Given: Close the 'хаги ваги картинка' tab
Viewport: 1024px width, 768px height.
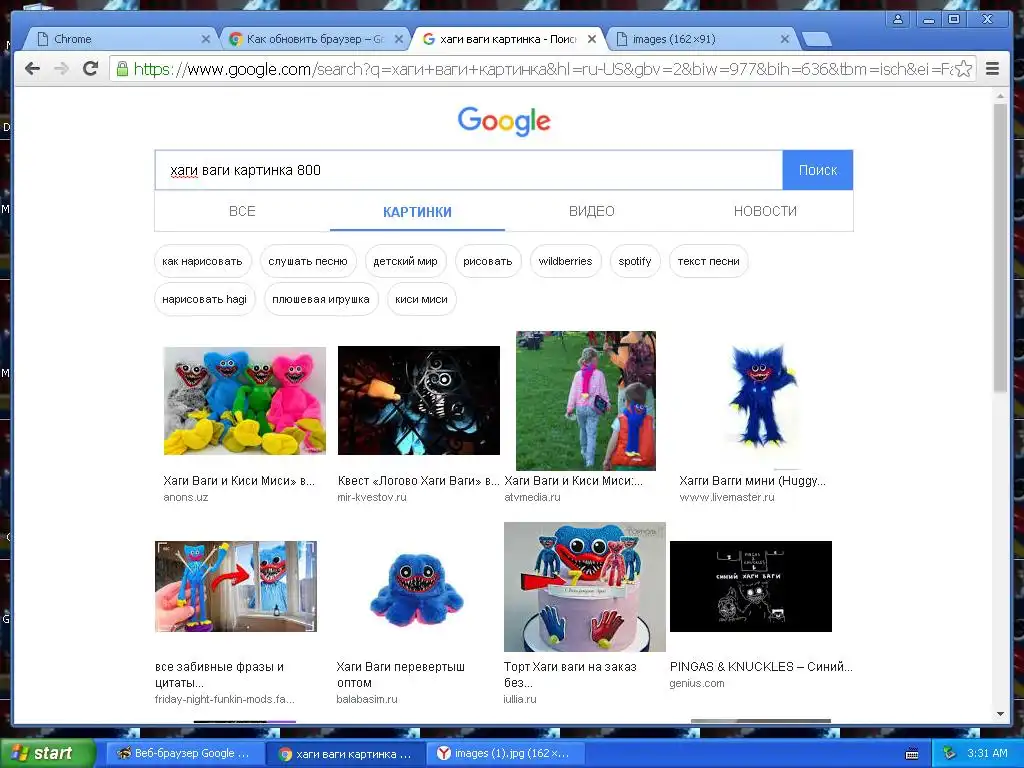Looking at the screenshot, I should pyautogui.click(x=592, y=39).
